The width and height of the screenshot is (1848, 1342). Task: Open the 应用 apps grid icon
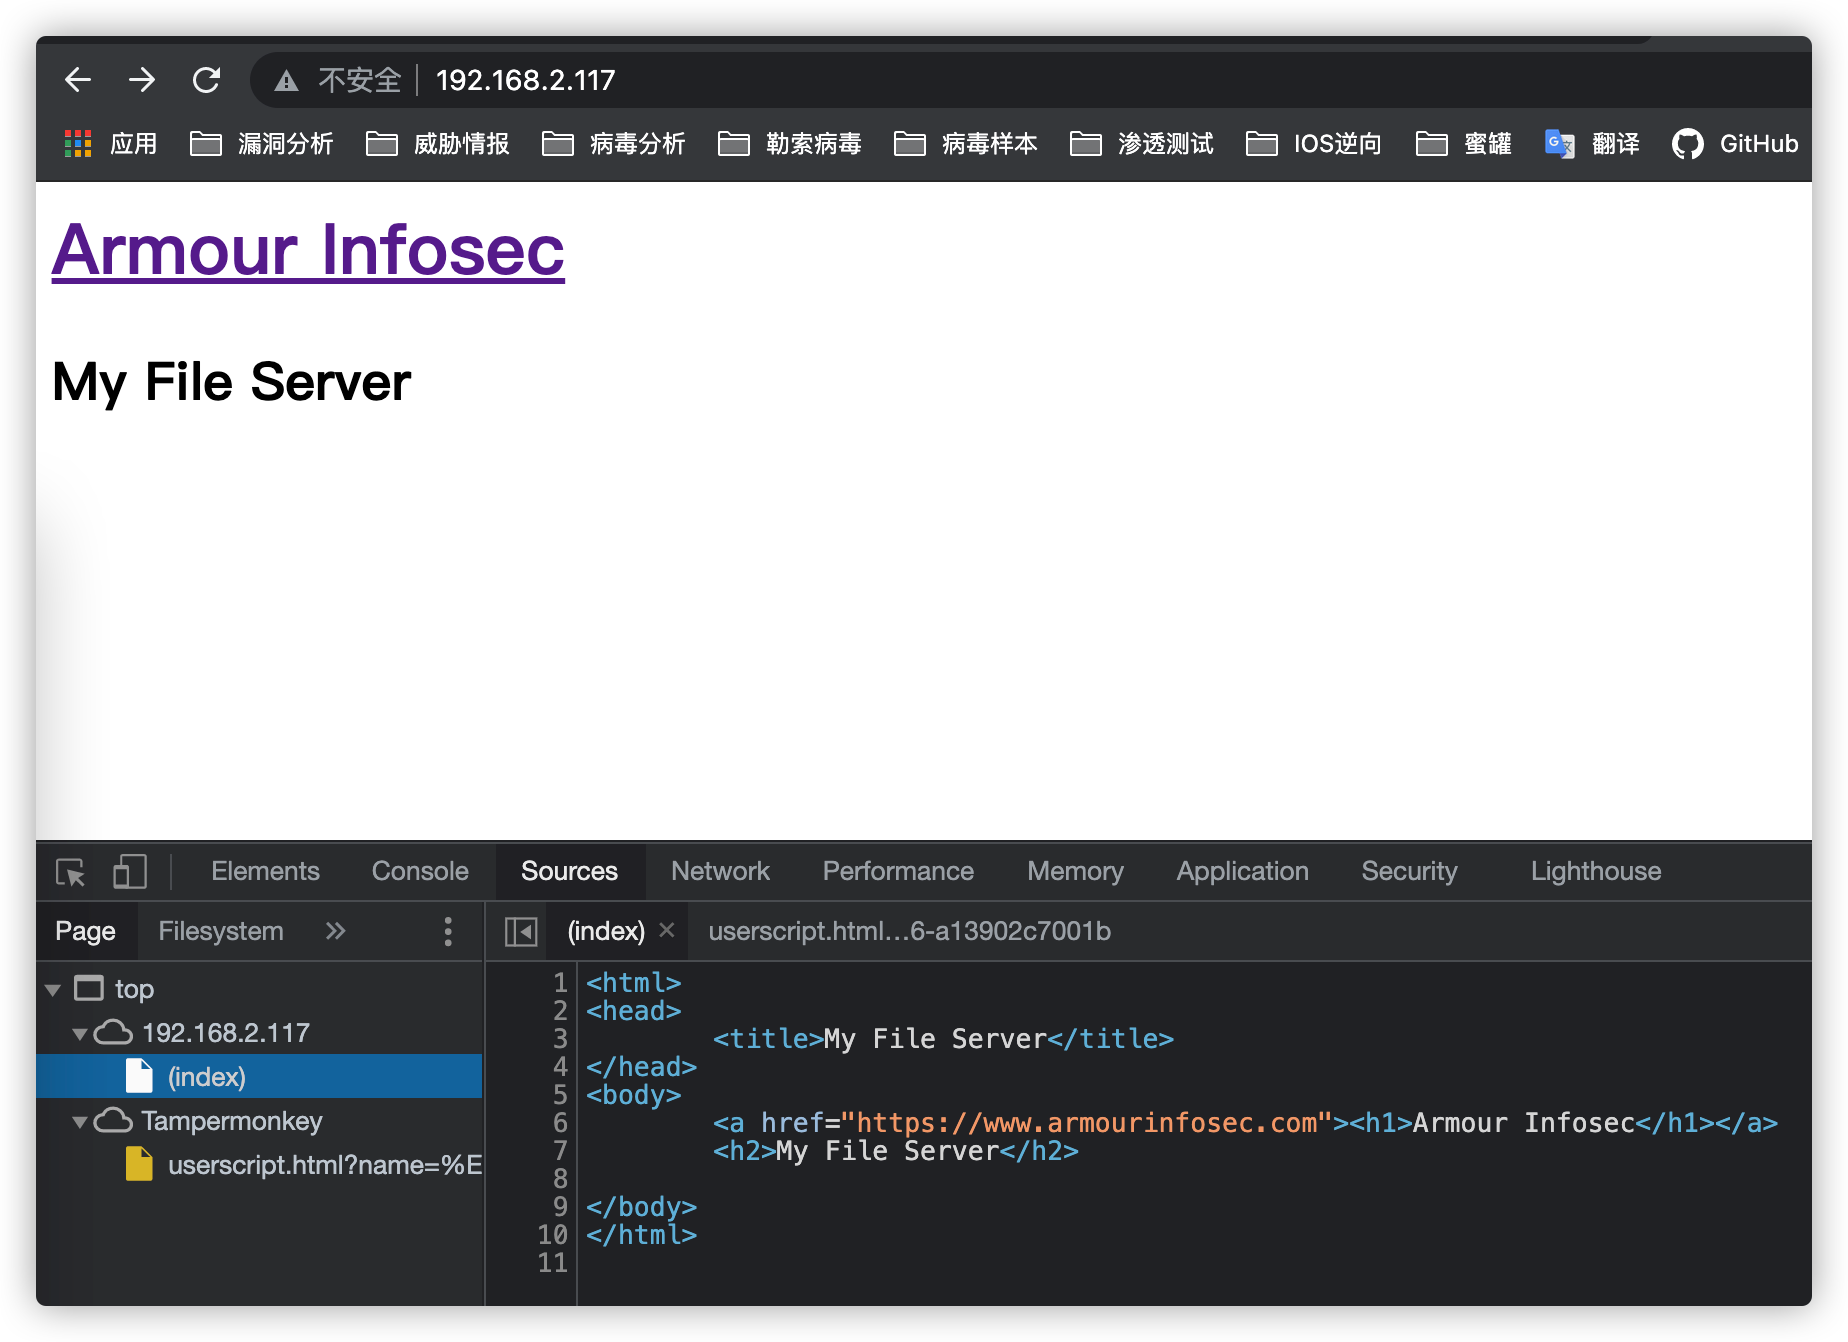click(78, 144)
